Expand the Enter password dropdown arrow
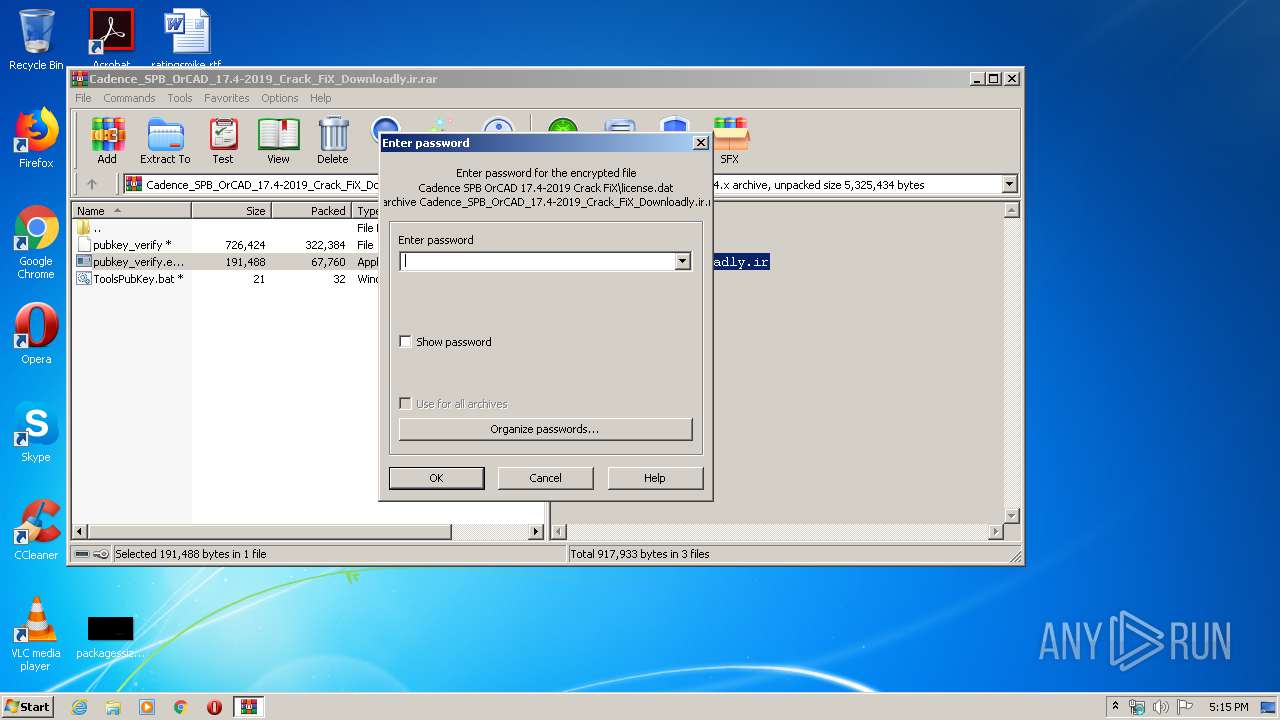1280x720 pixels. (x=683, y=261)
